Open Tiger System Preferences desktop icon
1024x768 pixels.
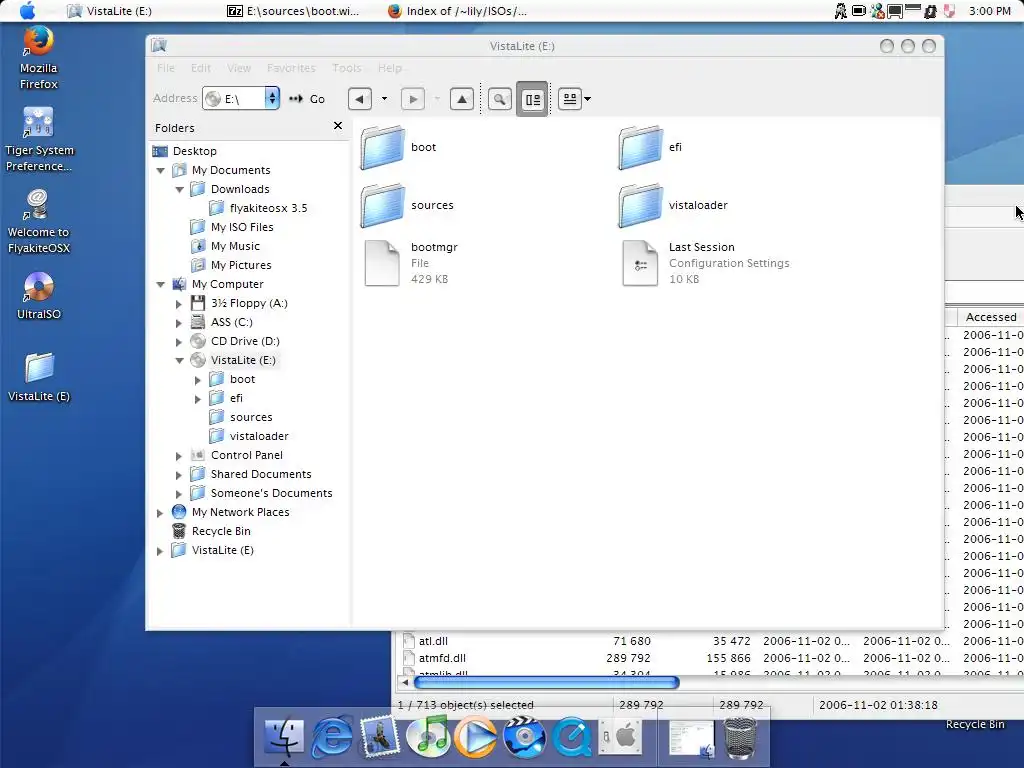[x=39, y=140]
